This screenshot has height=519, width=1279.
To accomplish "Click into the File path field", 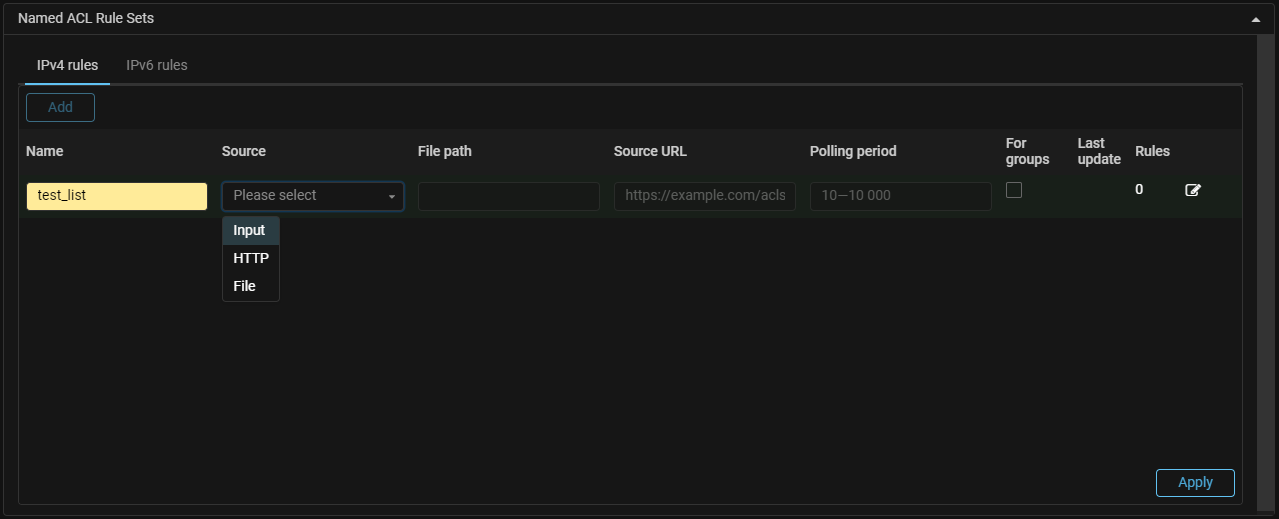I will (508, 196).
